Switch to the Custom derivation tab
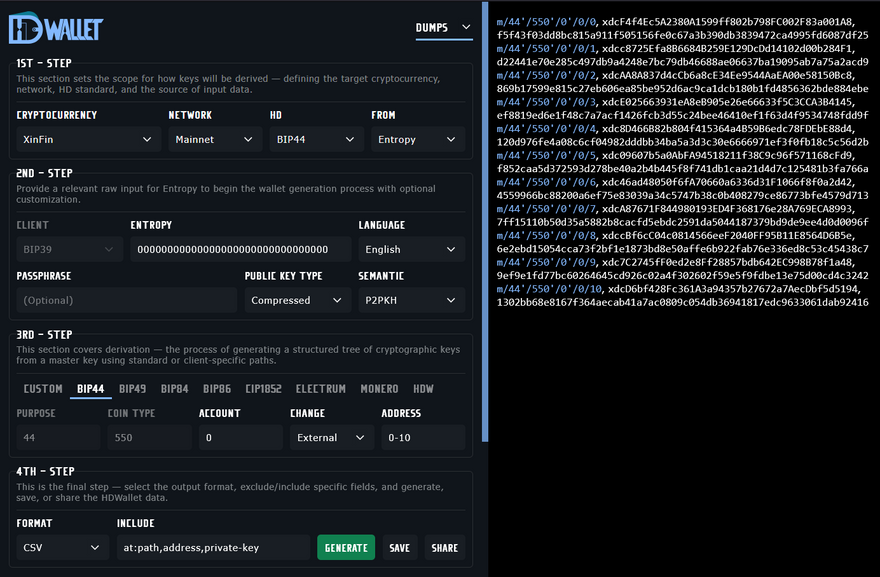Image resolution: width=880 pixels, height=577 pixels. [x=43, y=389]
